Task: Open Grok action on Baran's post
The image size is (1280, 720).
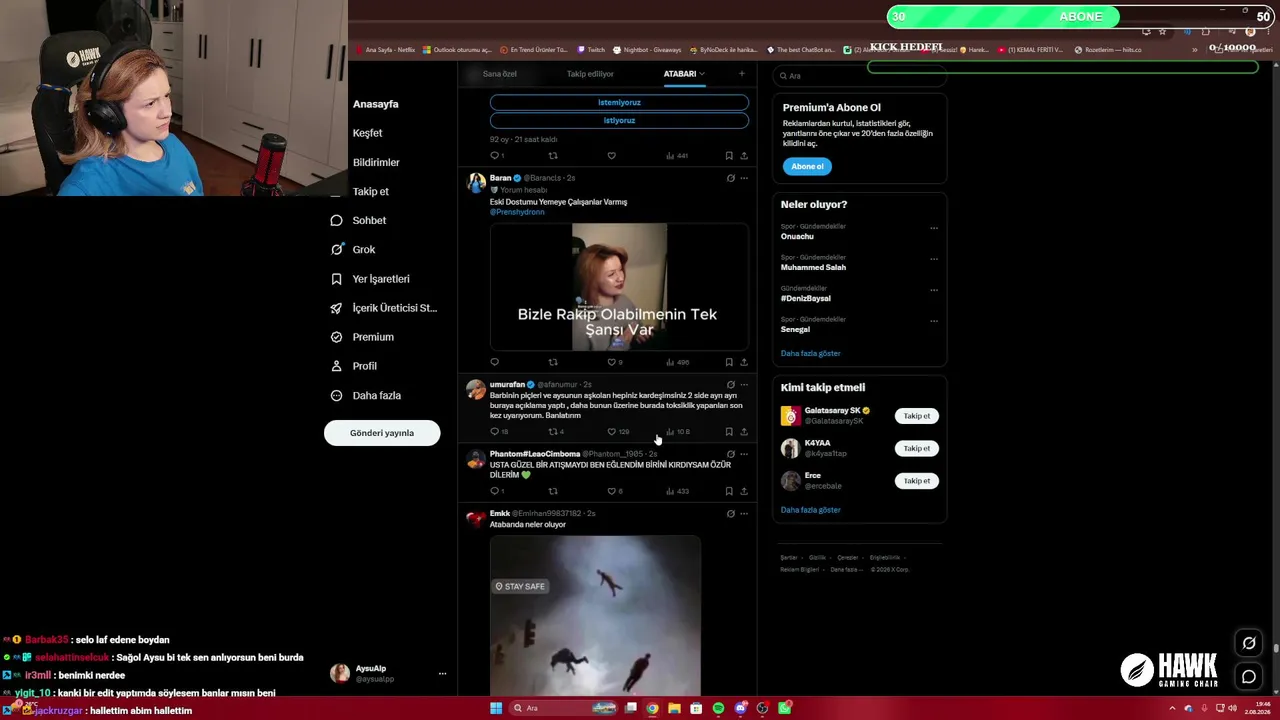Action: coord(730,178)
